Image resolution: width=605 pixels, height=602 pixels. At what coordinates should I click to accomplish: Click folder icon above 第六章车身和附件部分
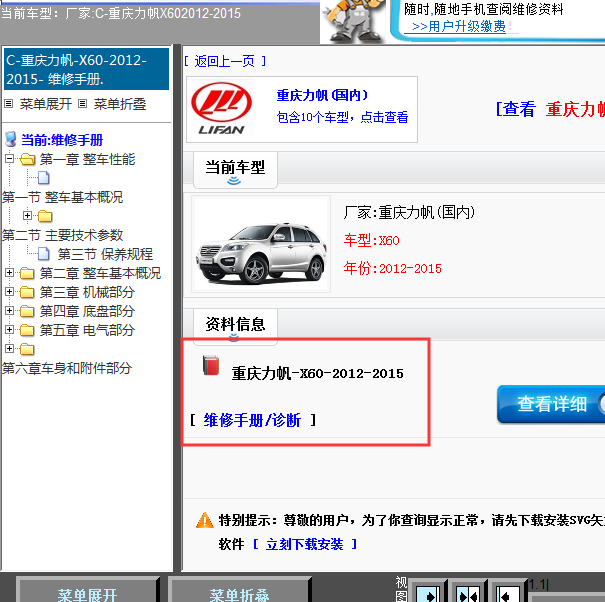[27, 349]
